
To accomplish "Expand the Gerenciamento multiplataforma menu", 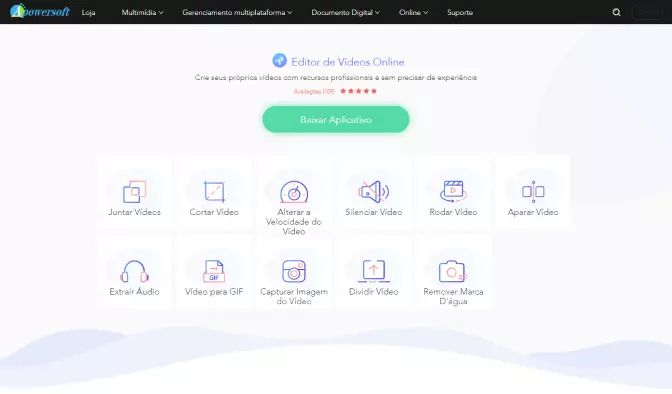I will (237, 12).
